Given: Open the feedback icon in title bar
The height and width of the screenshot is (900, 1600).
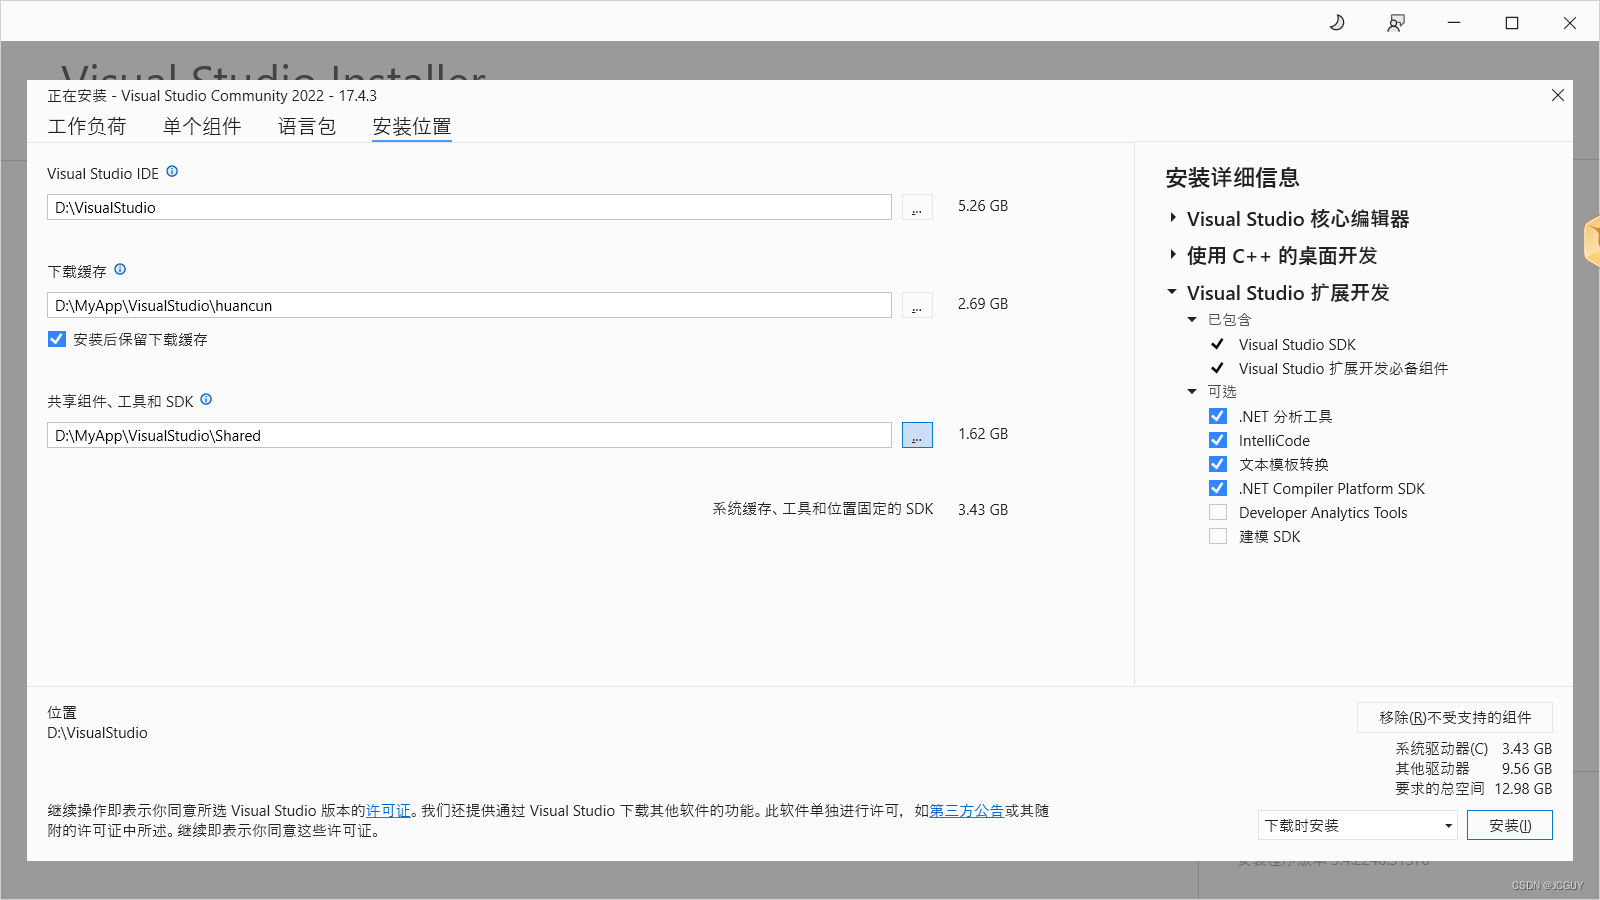Looking at the screenshot, I should point(1396,22).
